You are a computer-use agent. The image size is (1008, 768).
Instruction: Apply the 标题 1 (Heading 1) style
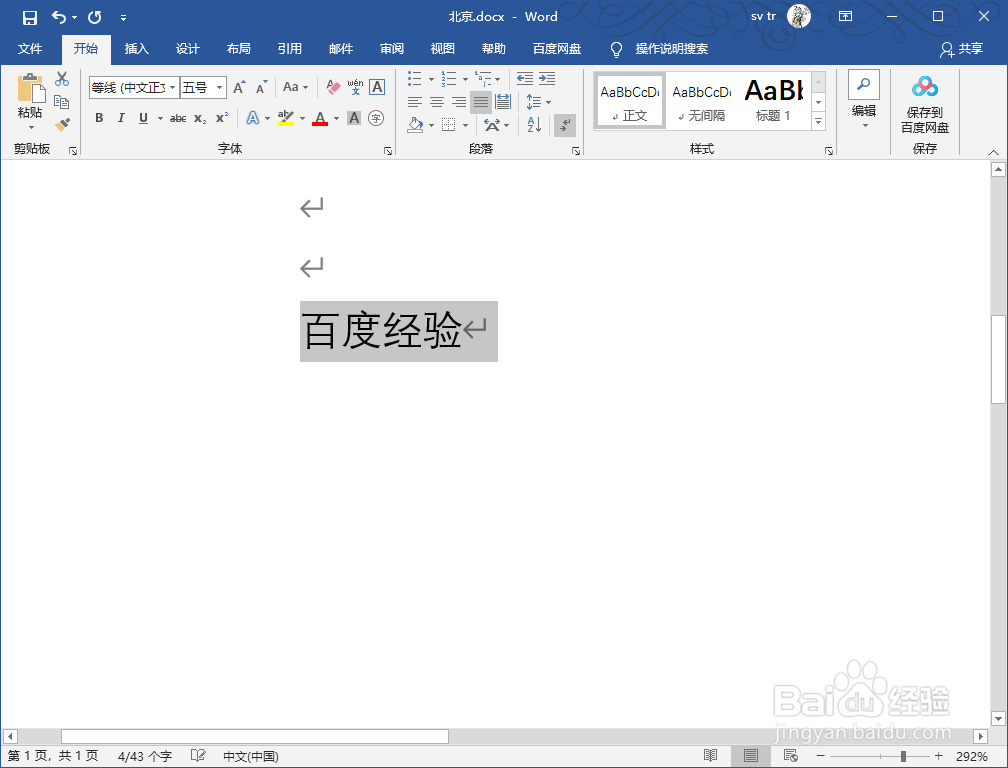tap(773, 101)
